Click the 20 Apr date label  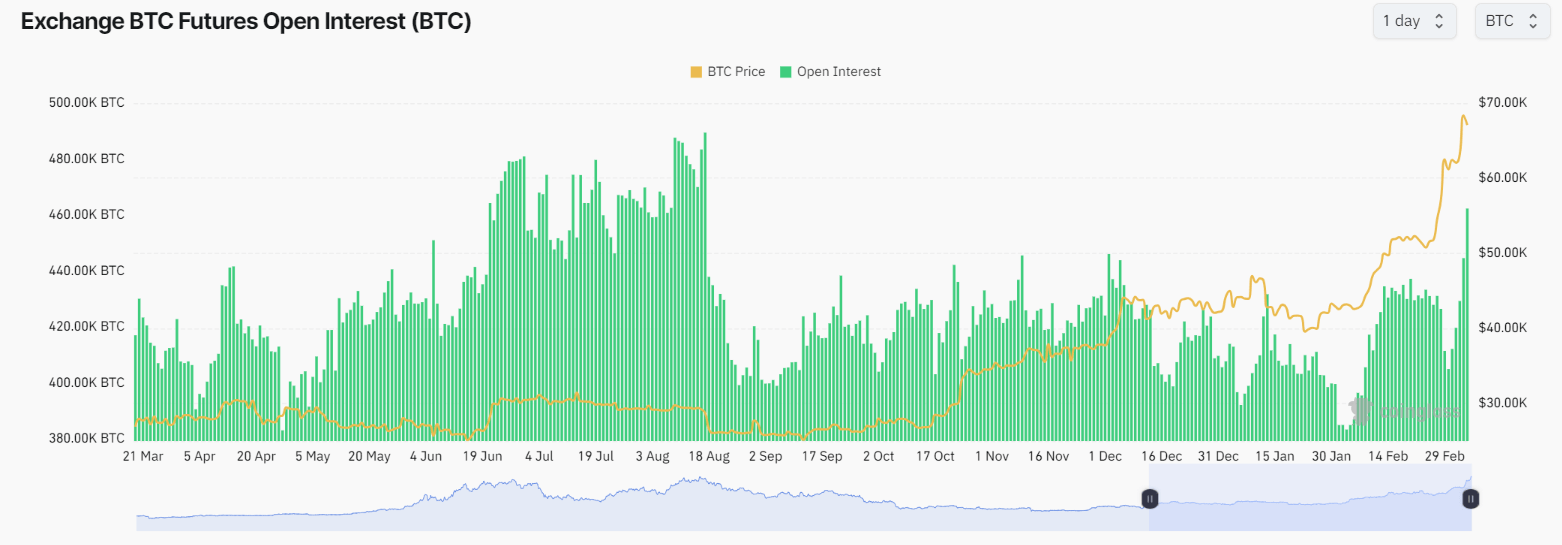coord(257,457)
